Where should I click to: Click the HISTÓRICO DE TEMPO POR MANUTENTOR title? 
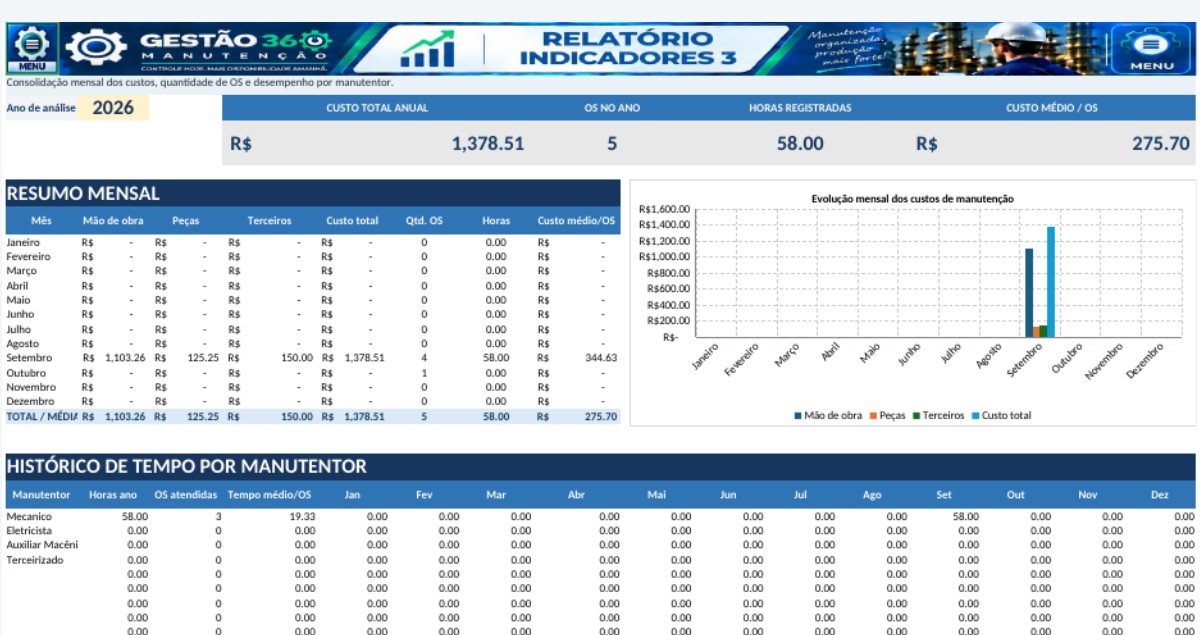point(187,466)
